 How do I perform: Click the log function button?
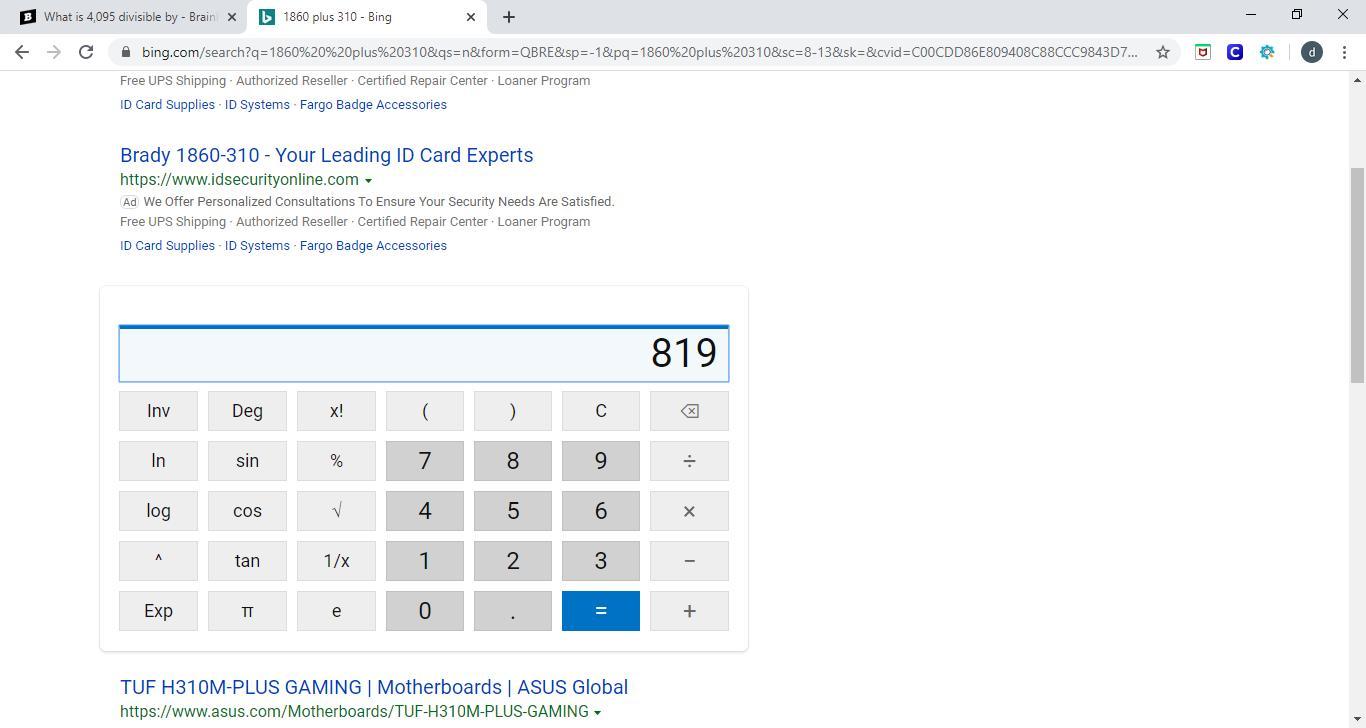point(158,511)
